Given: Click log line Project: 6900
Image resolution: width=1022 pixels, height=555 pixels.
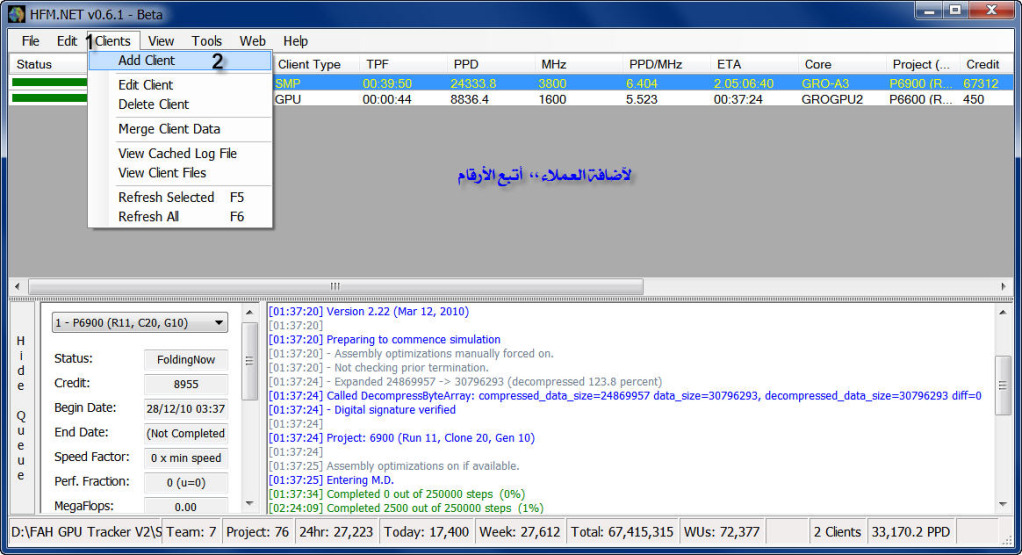Looking at the screenshot, I should [402, 438].
